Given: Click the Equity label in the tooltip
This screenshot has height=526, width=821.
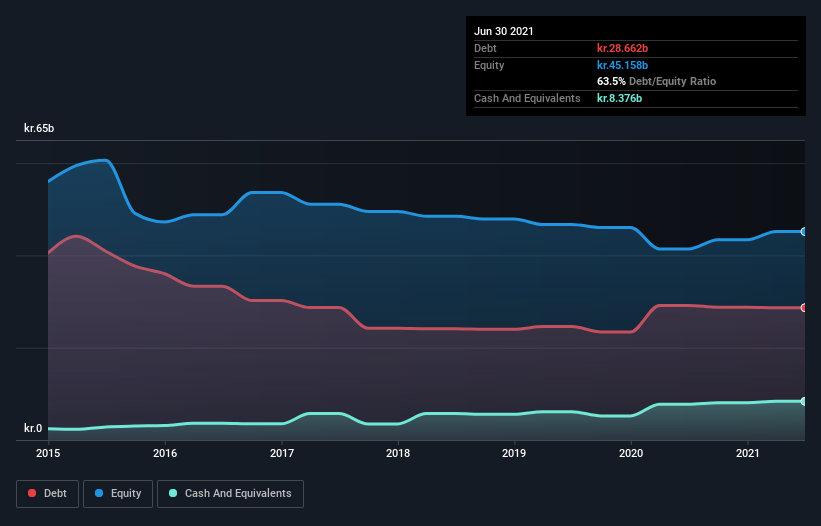Looking at the screenshot, I should click(489, 65).
